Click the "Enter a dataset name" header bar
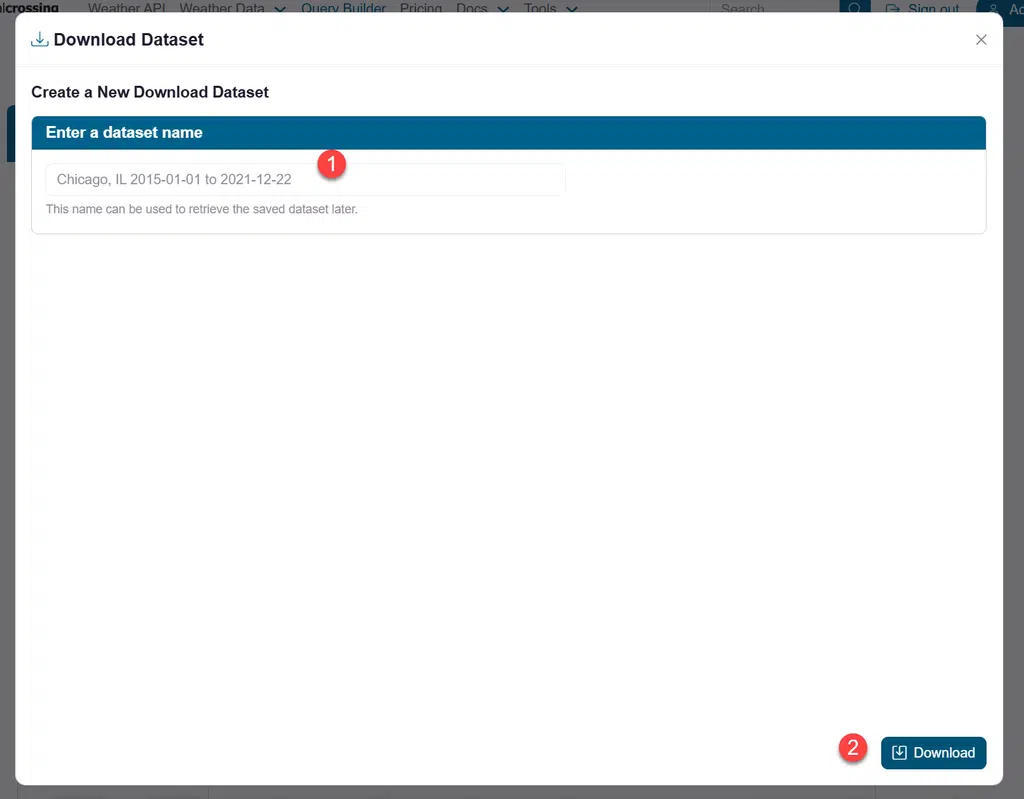The width and height of the screenshot is (1024, 799). click(509, 133)
